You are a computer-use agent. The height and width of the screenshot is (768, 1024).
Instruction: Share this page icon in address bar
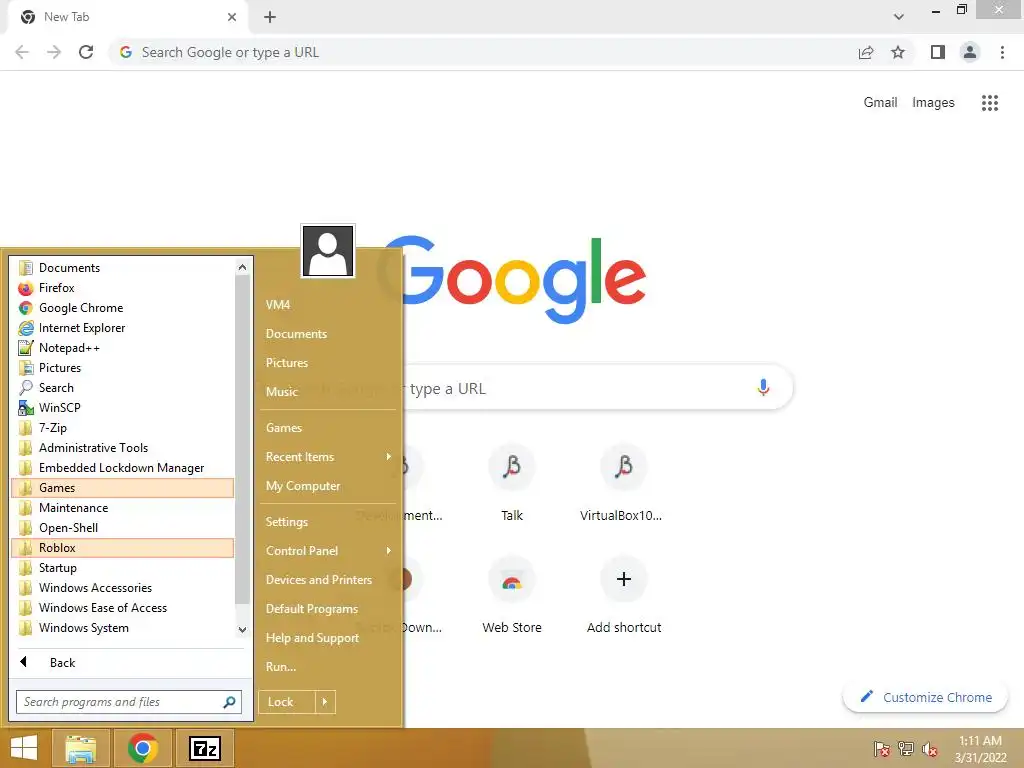(866, 52)
